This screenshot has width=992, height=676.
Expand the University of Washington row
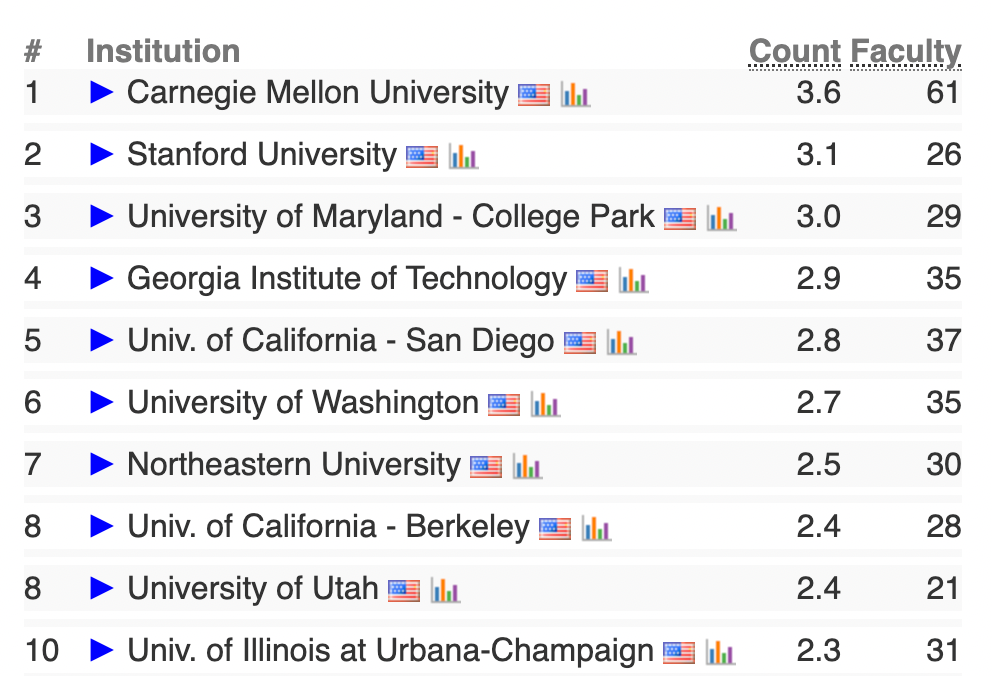pos(102,402)
